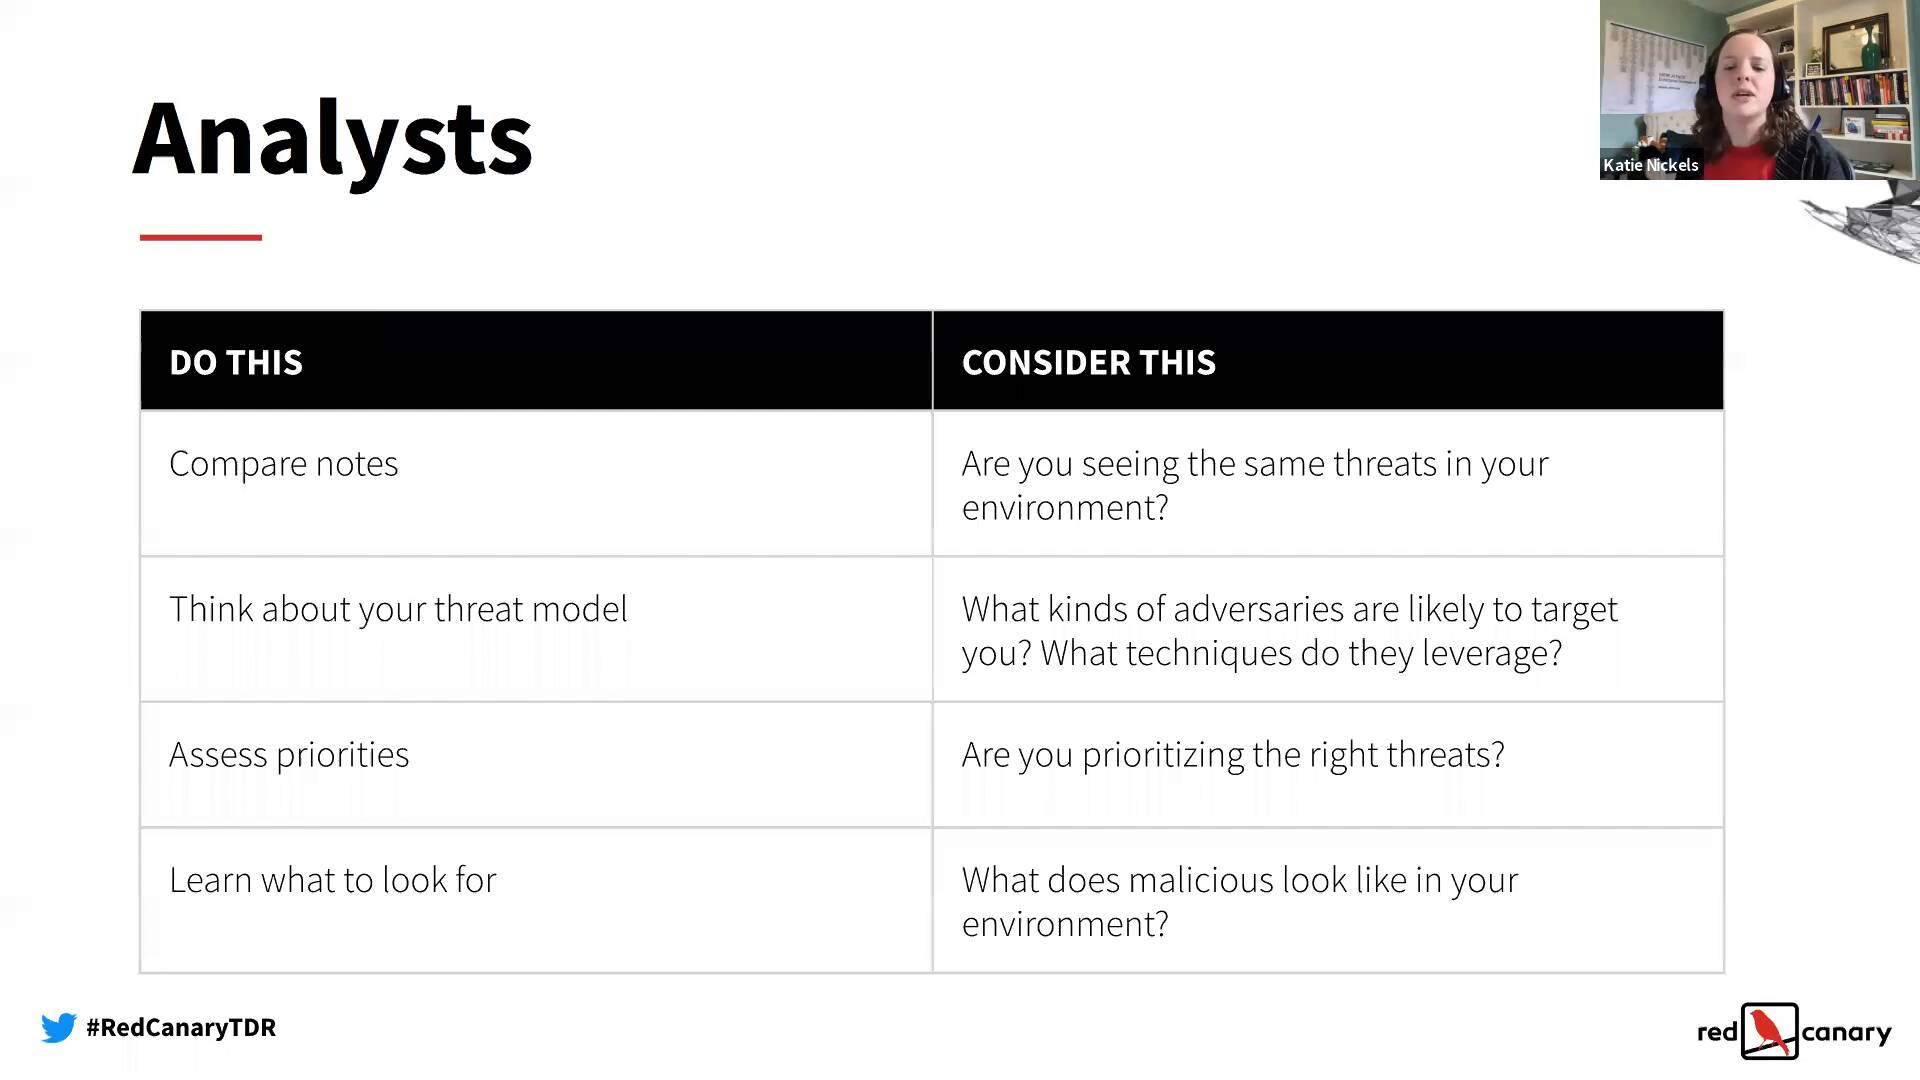The height and width of the screenshot is (1080, 1920).
Task: Click the Katie Nickels name label
Action: pos(1650,165)
